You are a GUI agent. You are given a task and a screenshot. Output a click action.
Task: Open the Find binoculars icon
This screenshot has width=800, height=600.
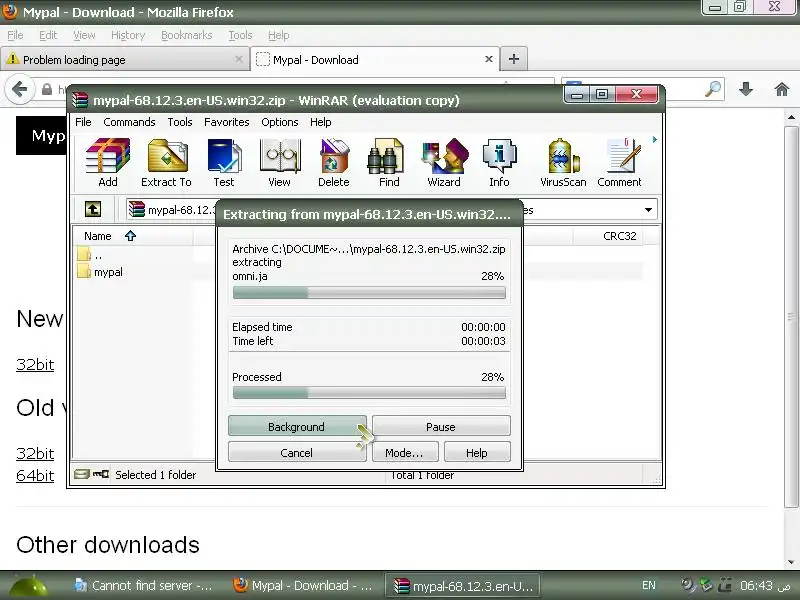point(389,163)
